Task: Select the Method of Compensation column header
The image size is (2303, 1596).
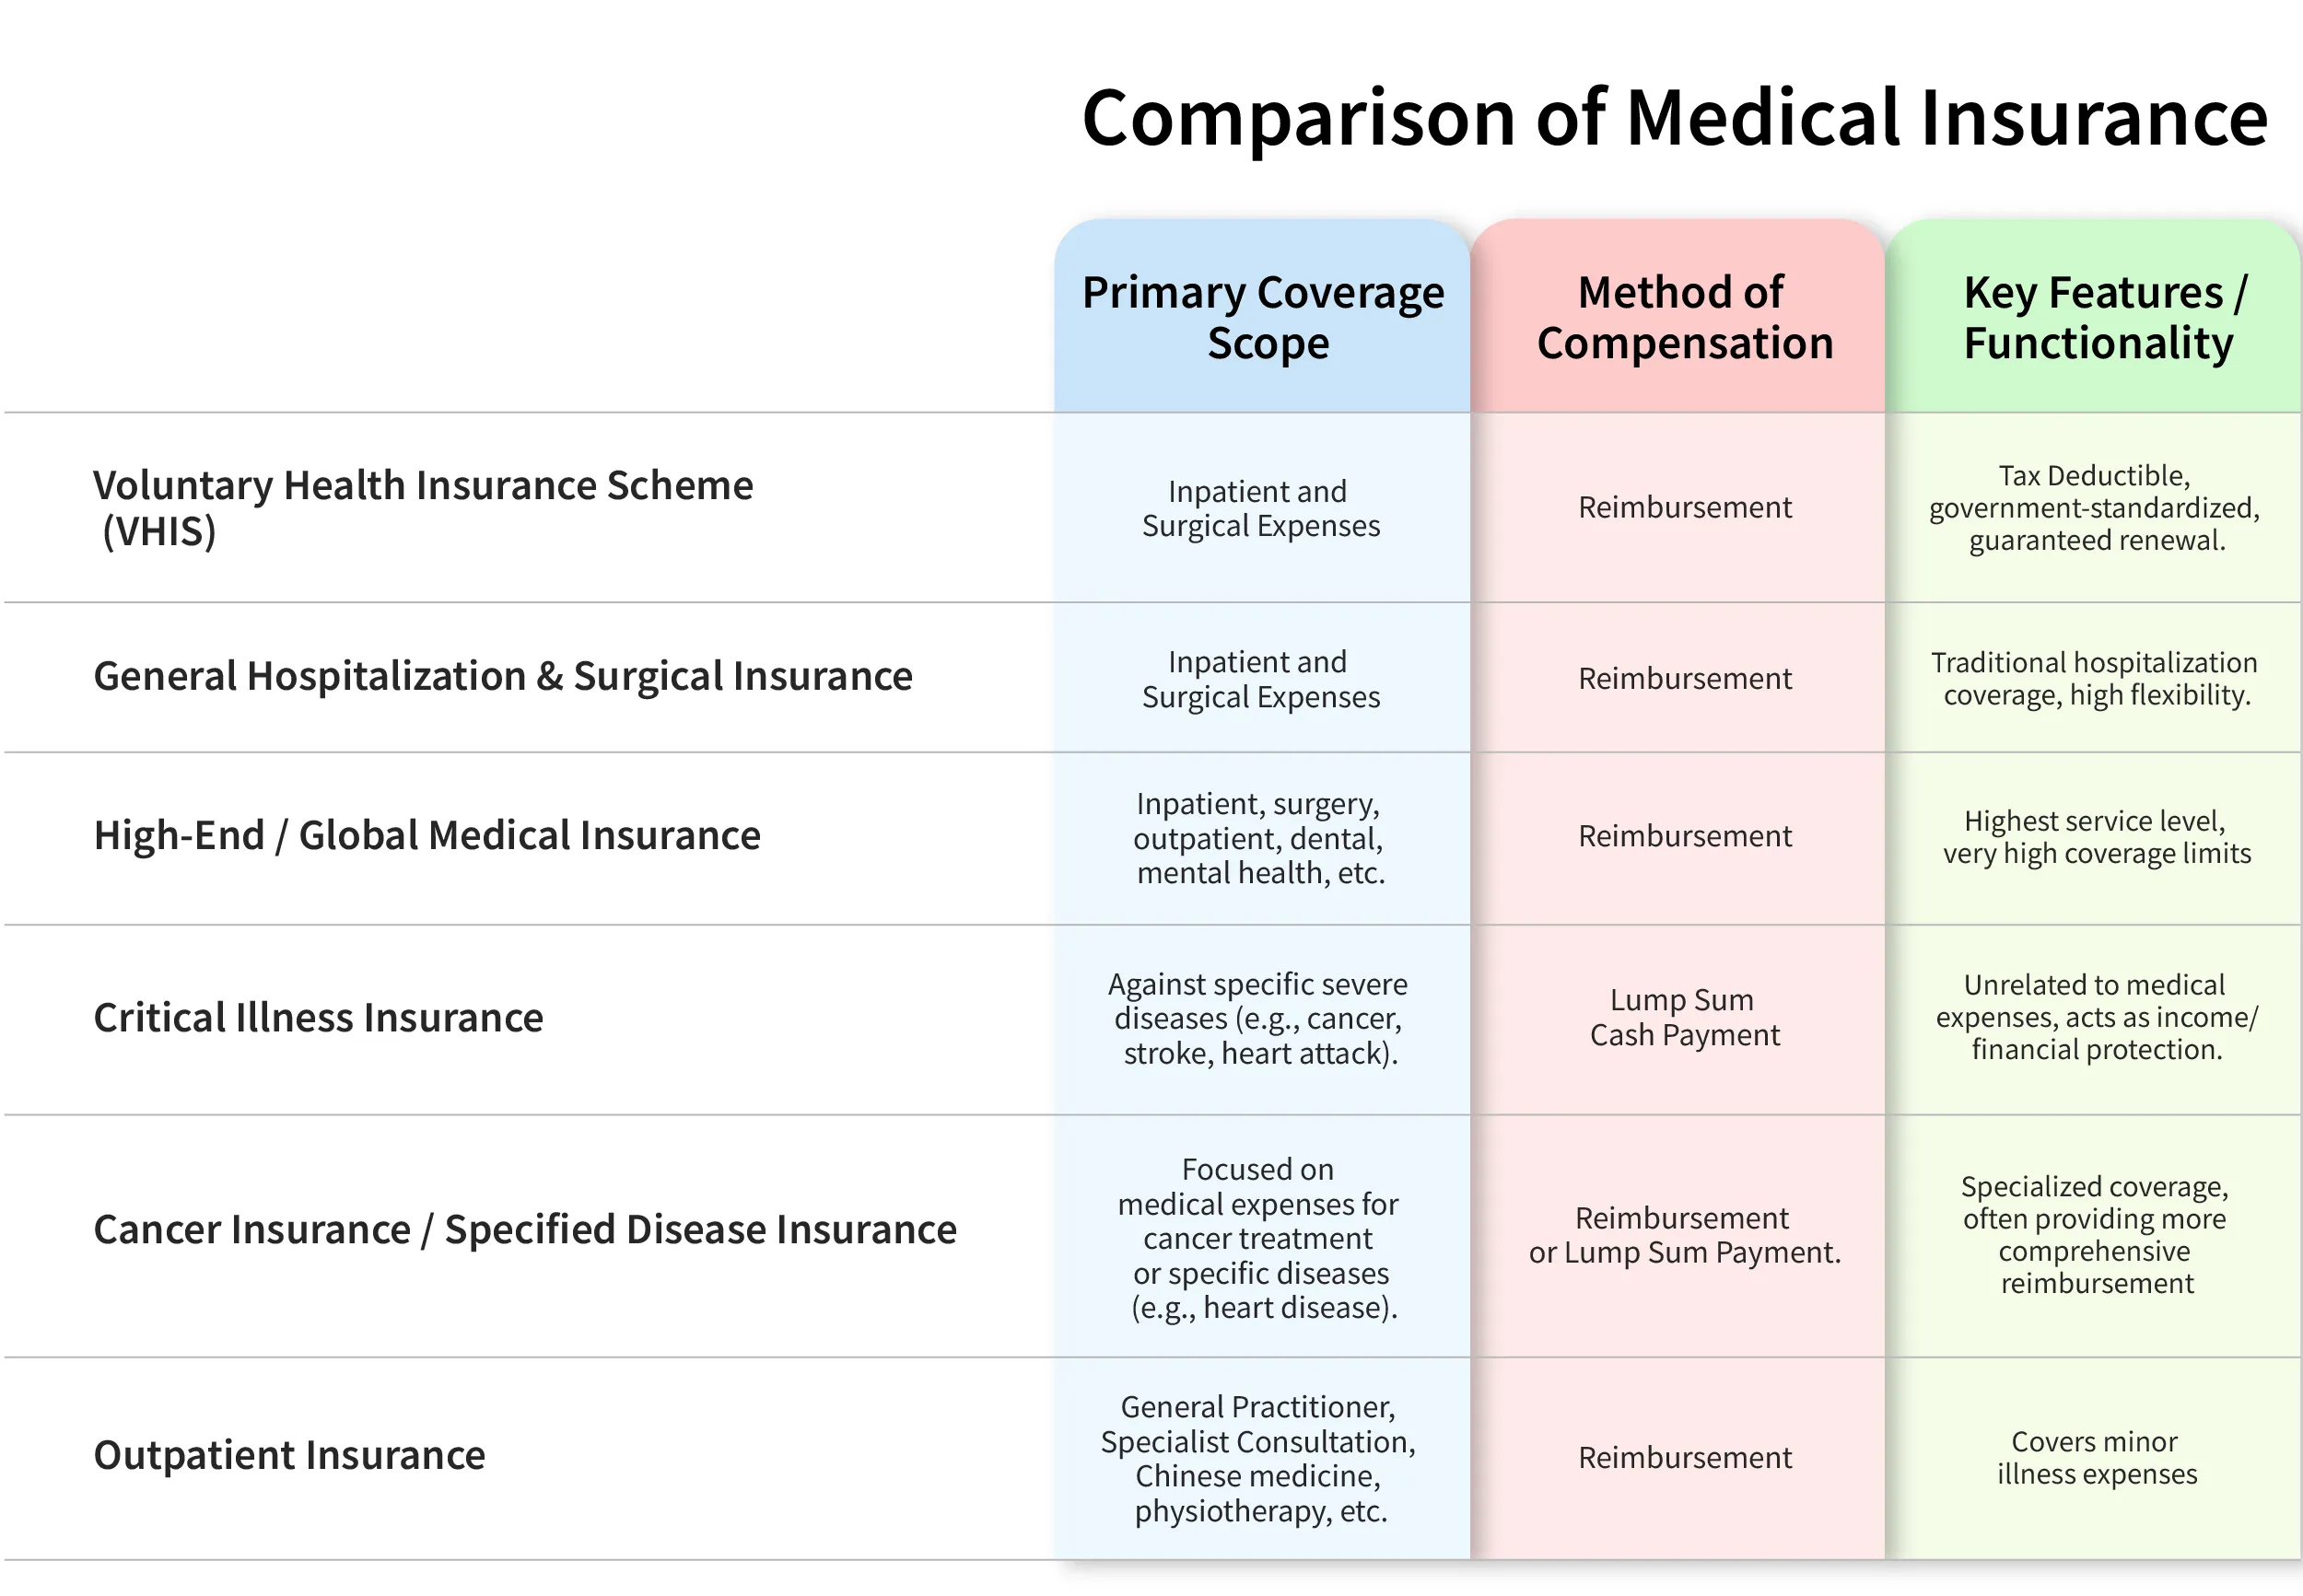Action: coord(1684,317)
